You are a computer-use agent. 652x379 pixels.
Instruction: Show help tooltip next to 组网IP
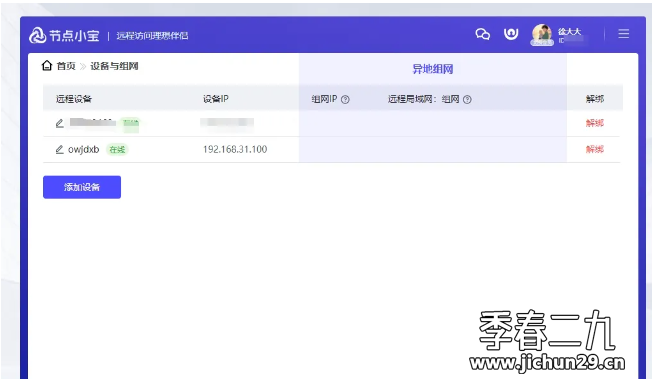(x=345, y=99)
